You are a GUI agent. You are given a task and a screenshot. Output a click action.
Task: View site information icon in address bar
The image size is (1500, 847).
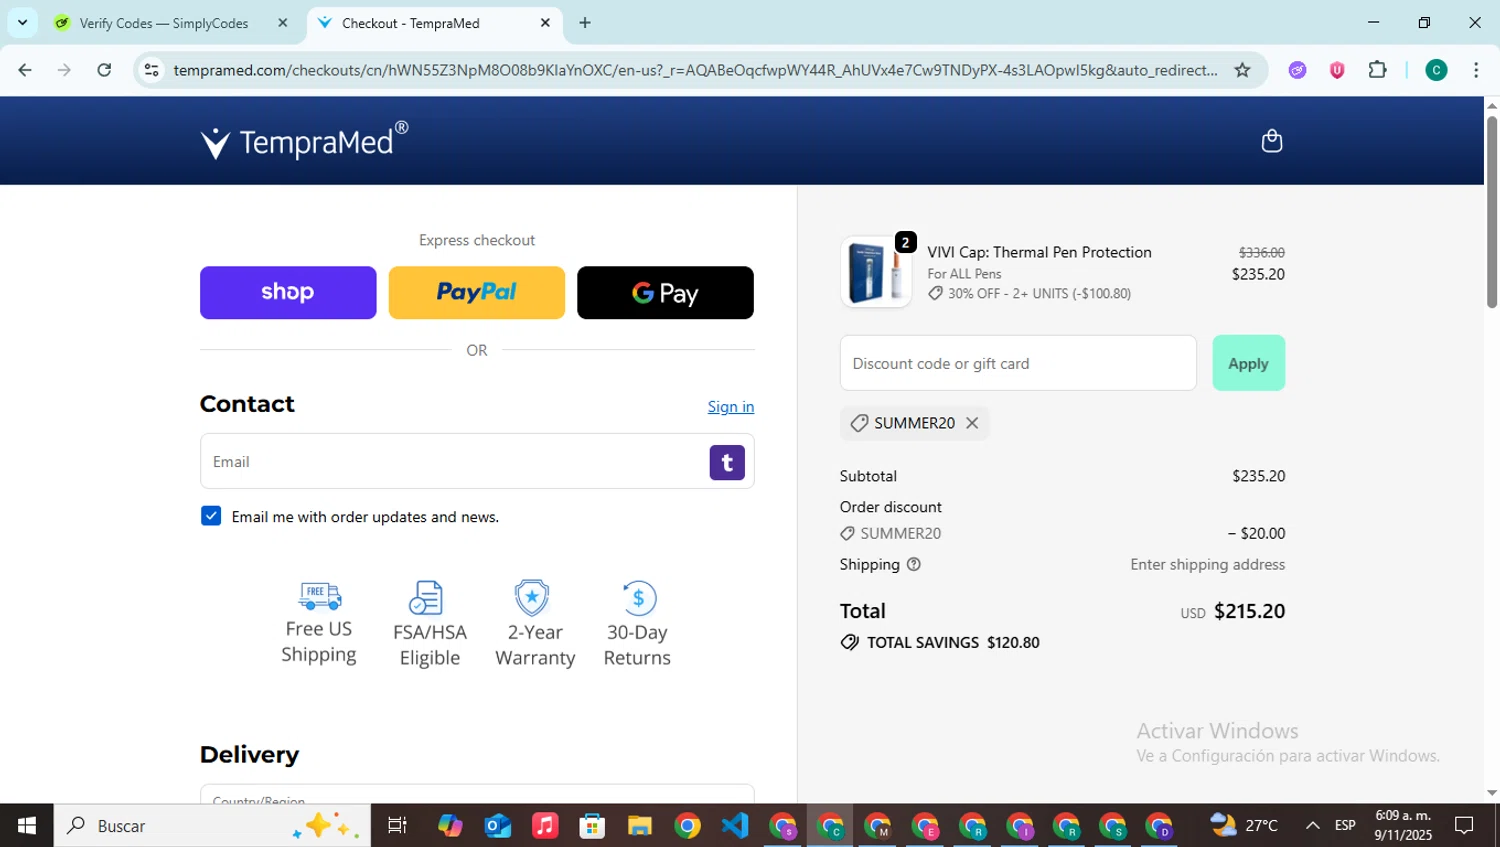coord(151,70)
